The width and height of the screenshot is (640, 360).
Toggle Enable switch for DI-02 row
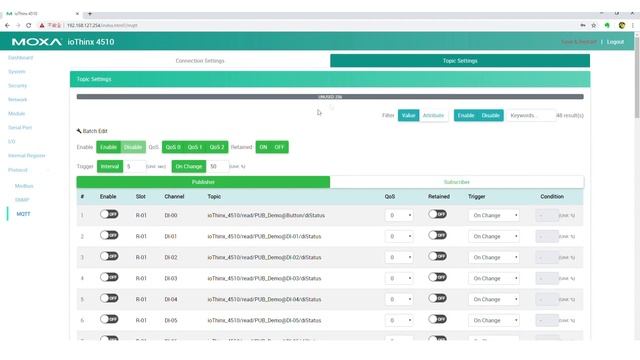[109, 256]
